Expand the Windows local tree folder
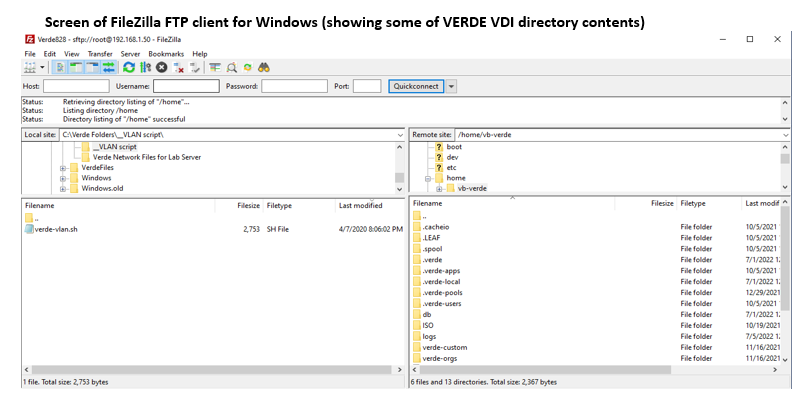 pos(63,178)
